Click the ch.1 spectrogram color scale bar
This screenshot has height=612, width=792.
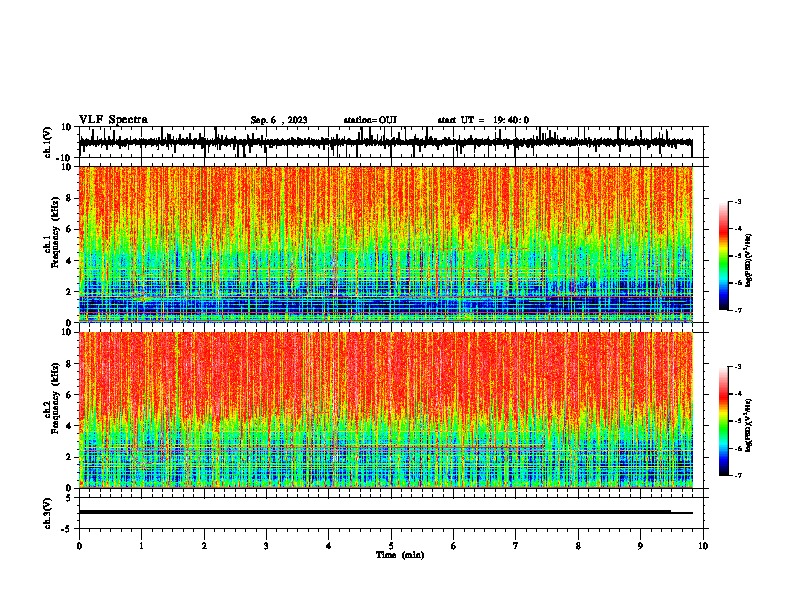pyautogui.click(x=723, y=256)
